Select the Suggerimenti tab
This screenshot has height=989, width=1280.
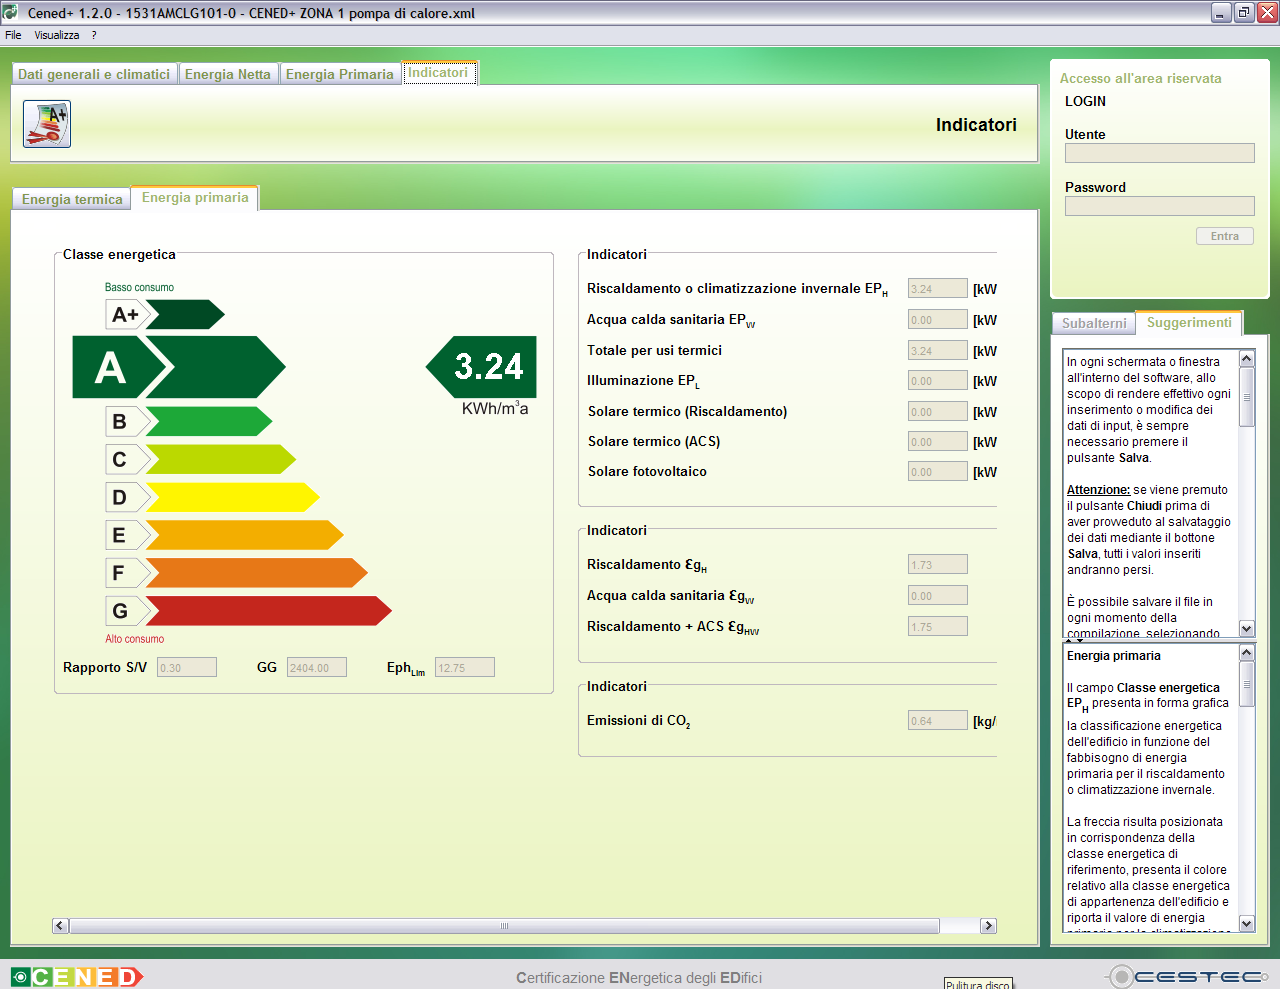(x=1189, y=322)
